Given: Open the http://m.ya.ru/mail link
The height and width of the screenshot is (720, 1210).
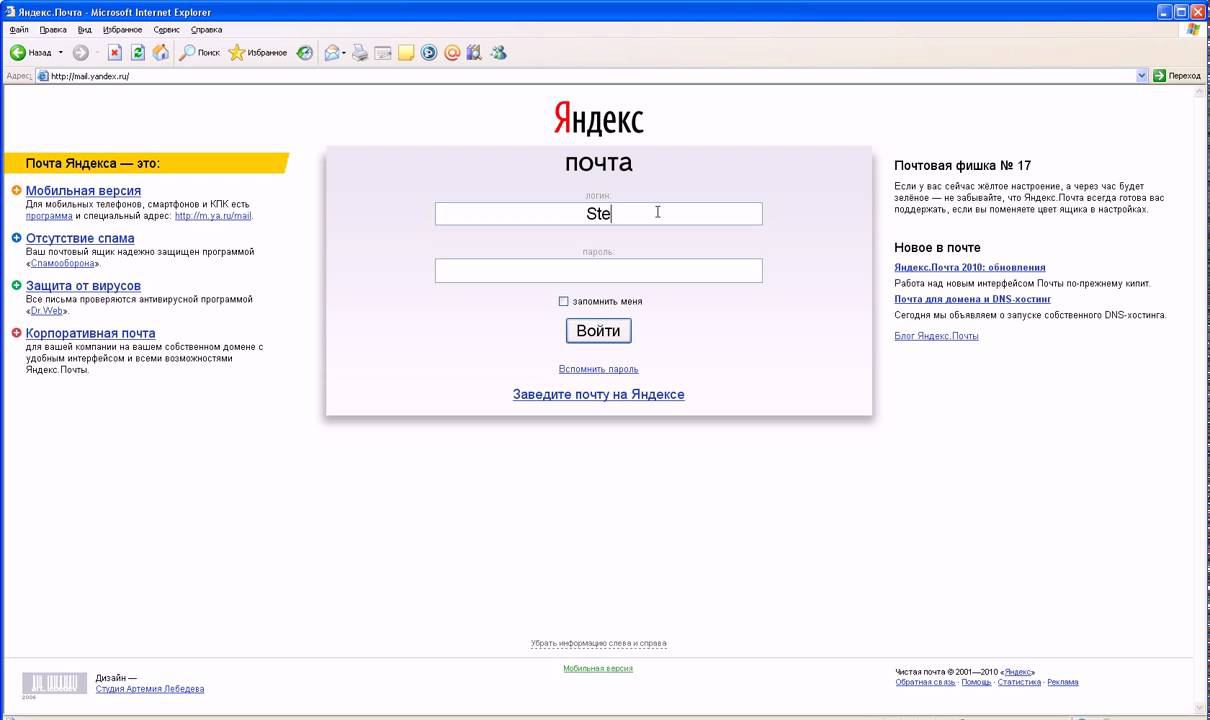Looking at the screenshot, I should 213,216.
